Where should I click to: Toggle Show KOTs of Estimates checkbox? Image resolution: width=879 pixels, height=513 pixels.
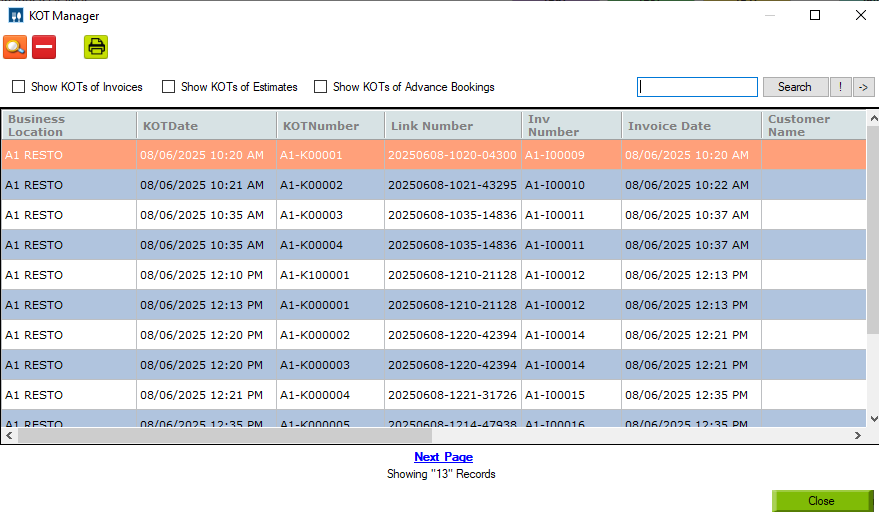point(168,87)
